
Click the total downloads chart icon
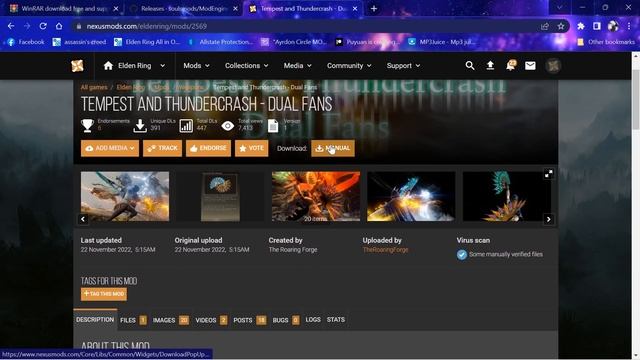click(x=186, y=126)
